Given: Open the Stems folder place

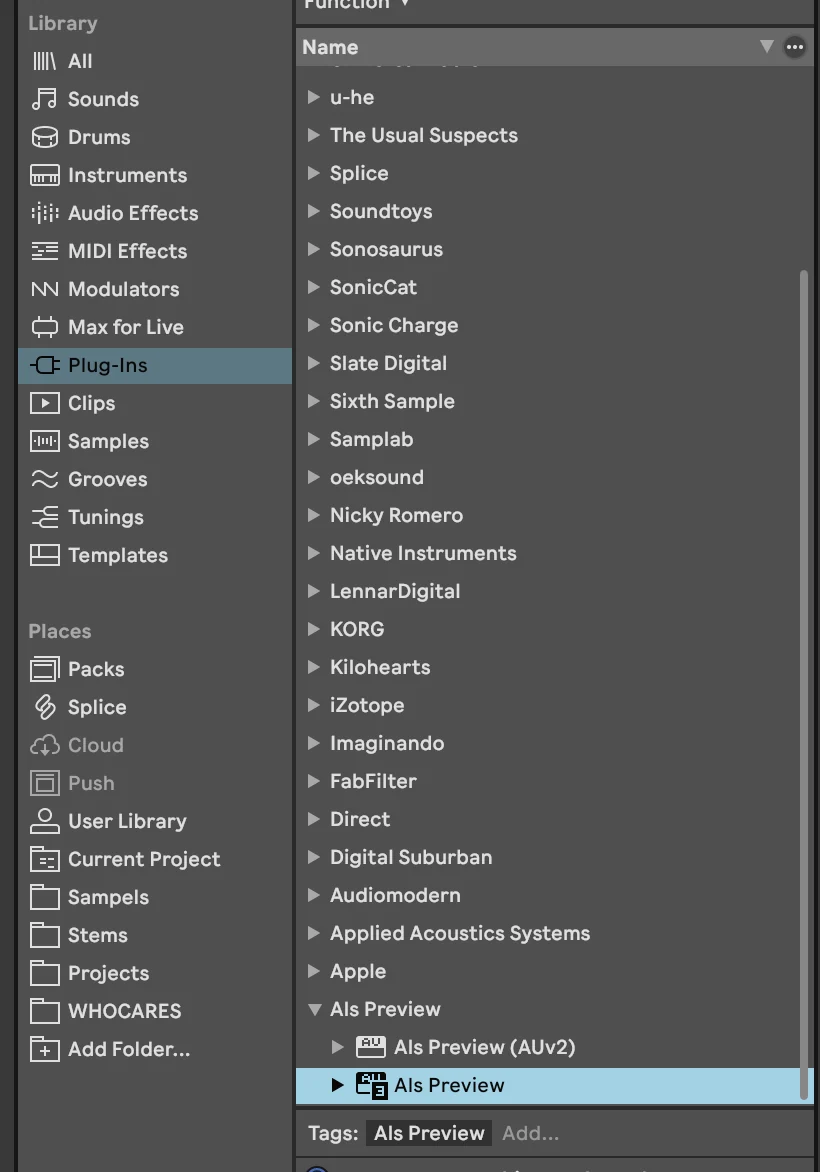Looking at the screenshot, I should click(x=97, y=935).
